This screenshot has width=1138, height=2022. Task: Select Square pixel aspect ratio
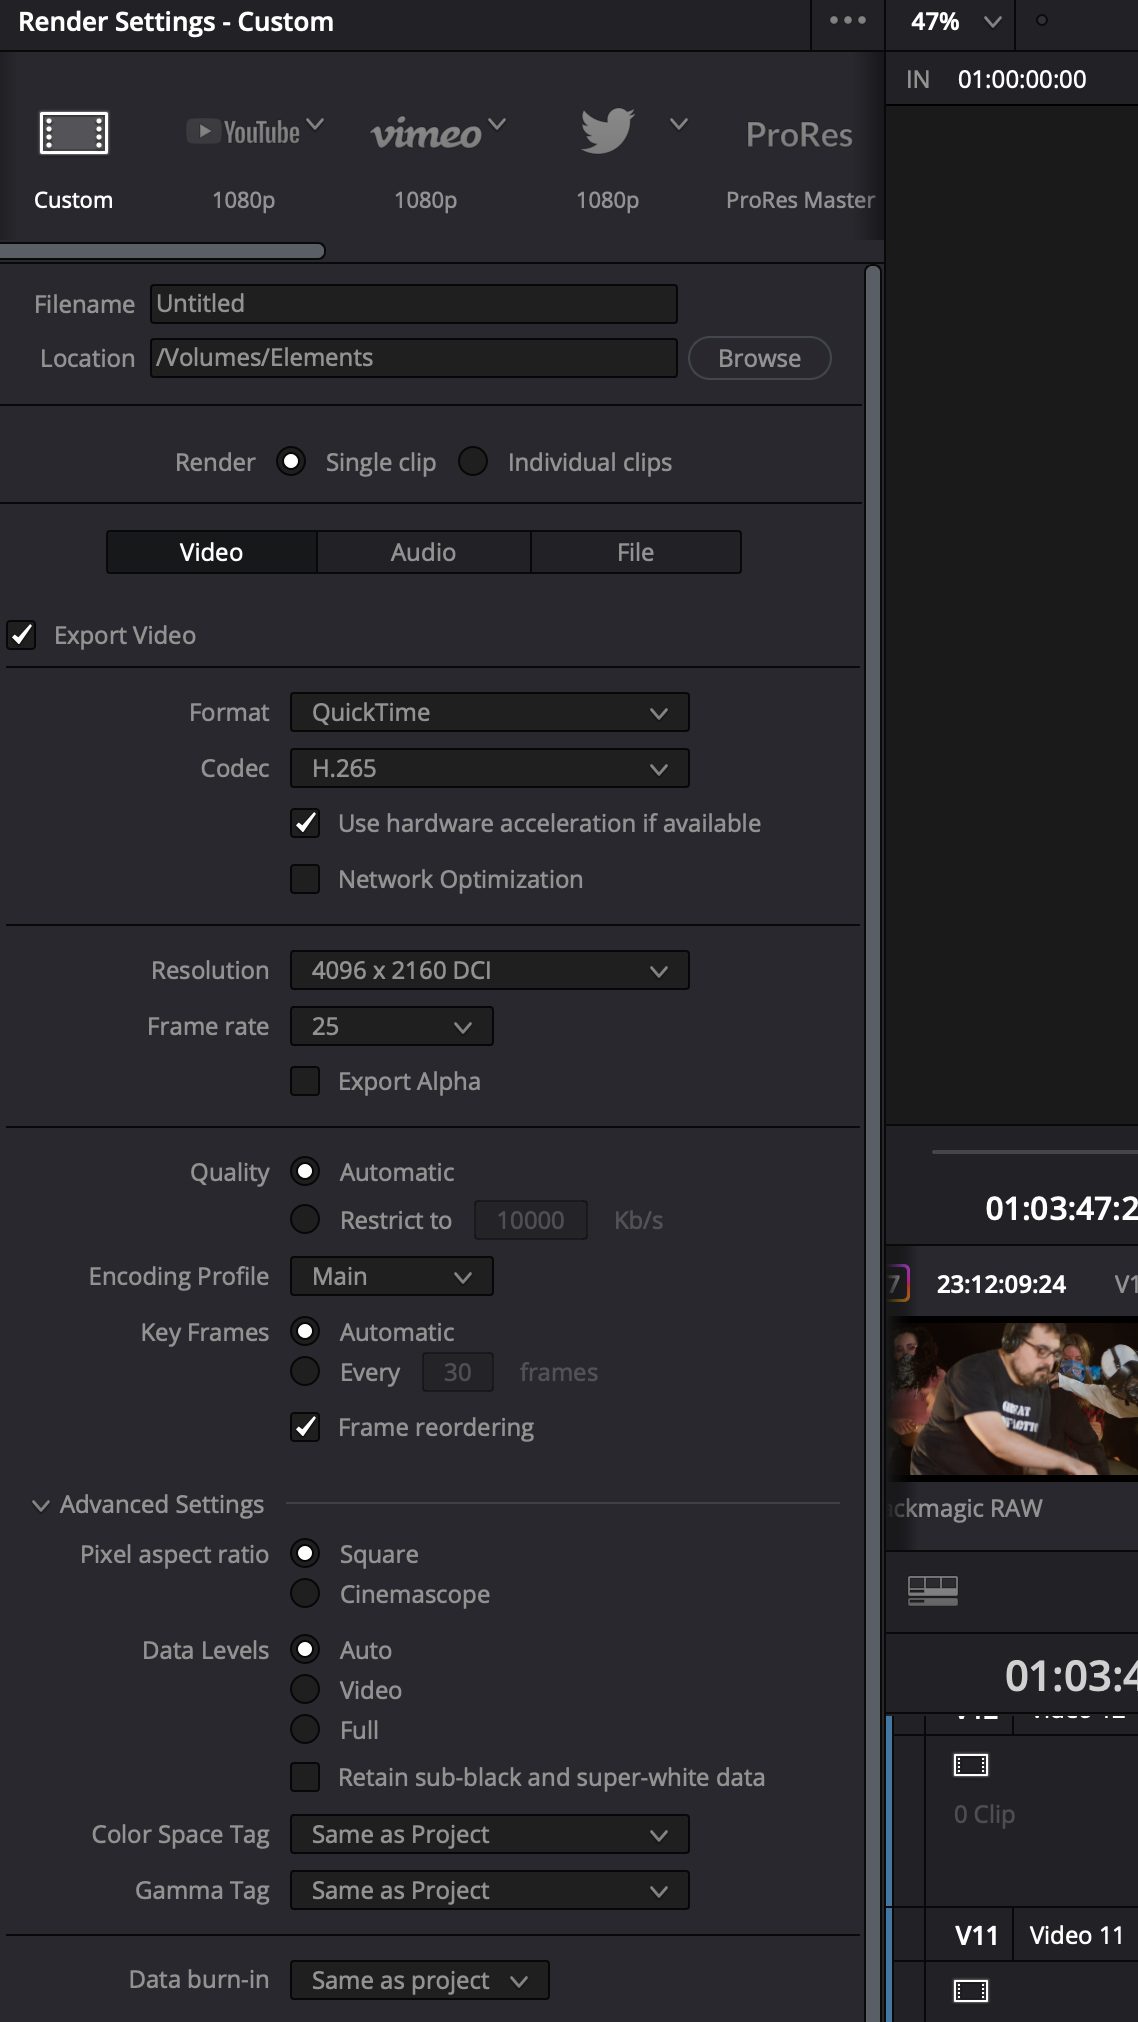click(305, 1553)
